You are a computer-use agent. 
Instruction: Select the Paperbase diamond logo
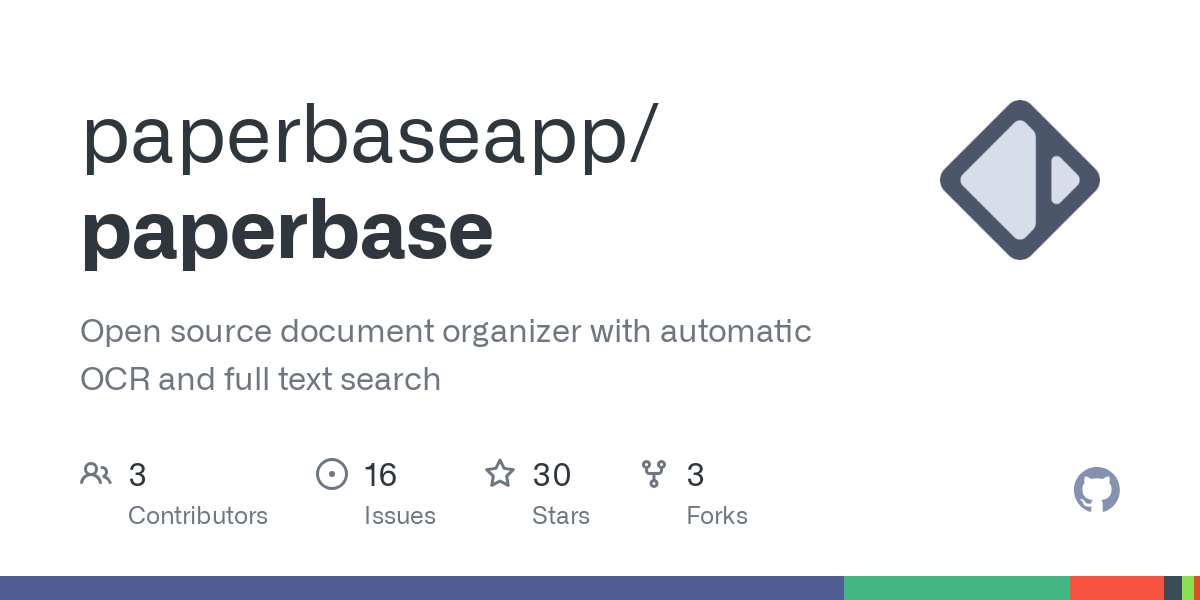tap(1019, 179)
